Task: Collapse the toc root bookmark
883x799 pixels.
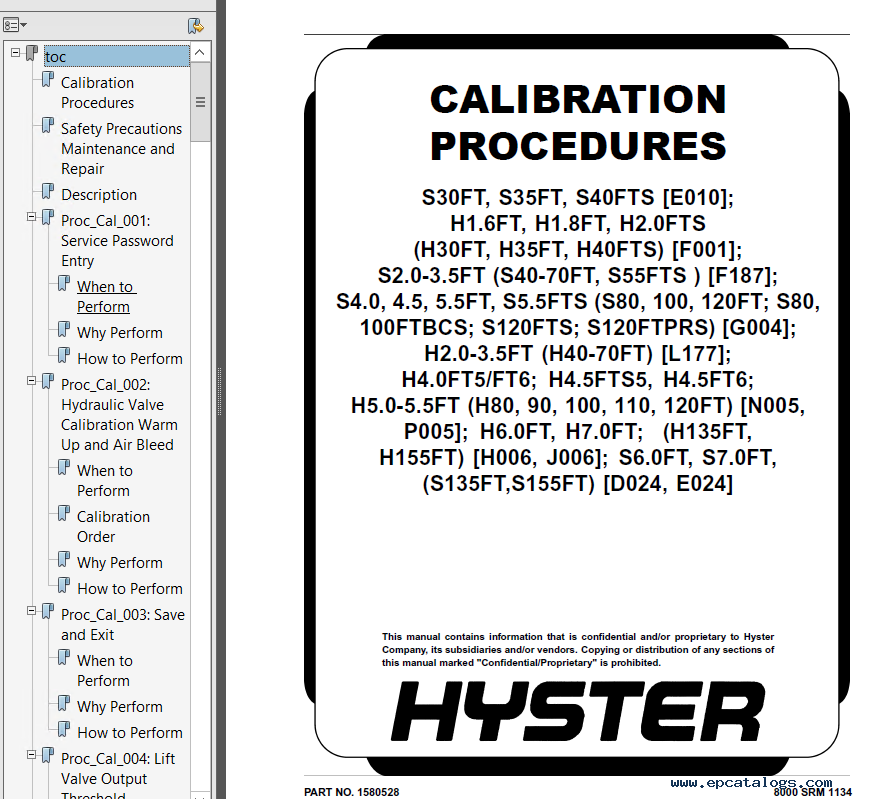Action: pos(16,53)
